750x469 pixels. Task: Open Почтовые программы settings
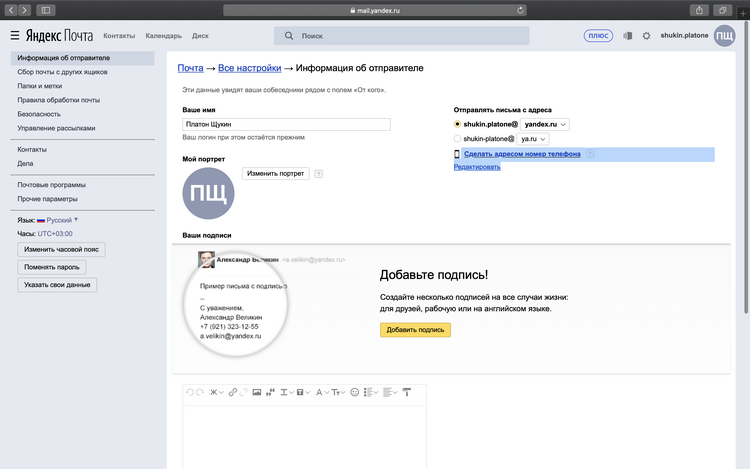(51, 185)
